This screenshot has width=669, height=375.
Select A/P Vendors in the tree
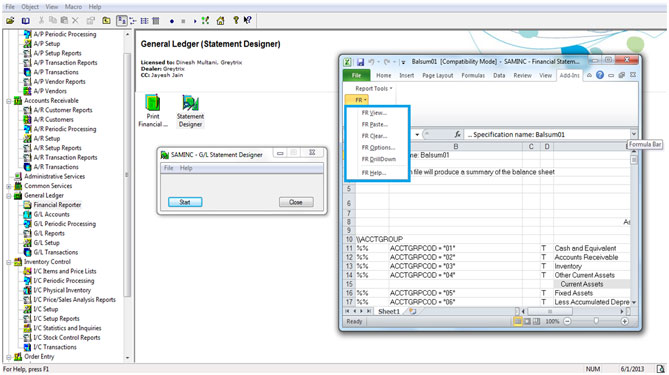click(50, 91)
